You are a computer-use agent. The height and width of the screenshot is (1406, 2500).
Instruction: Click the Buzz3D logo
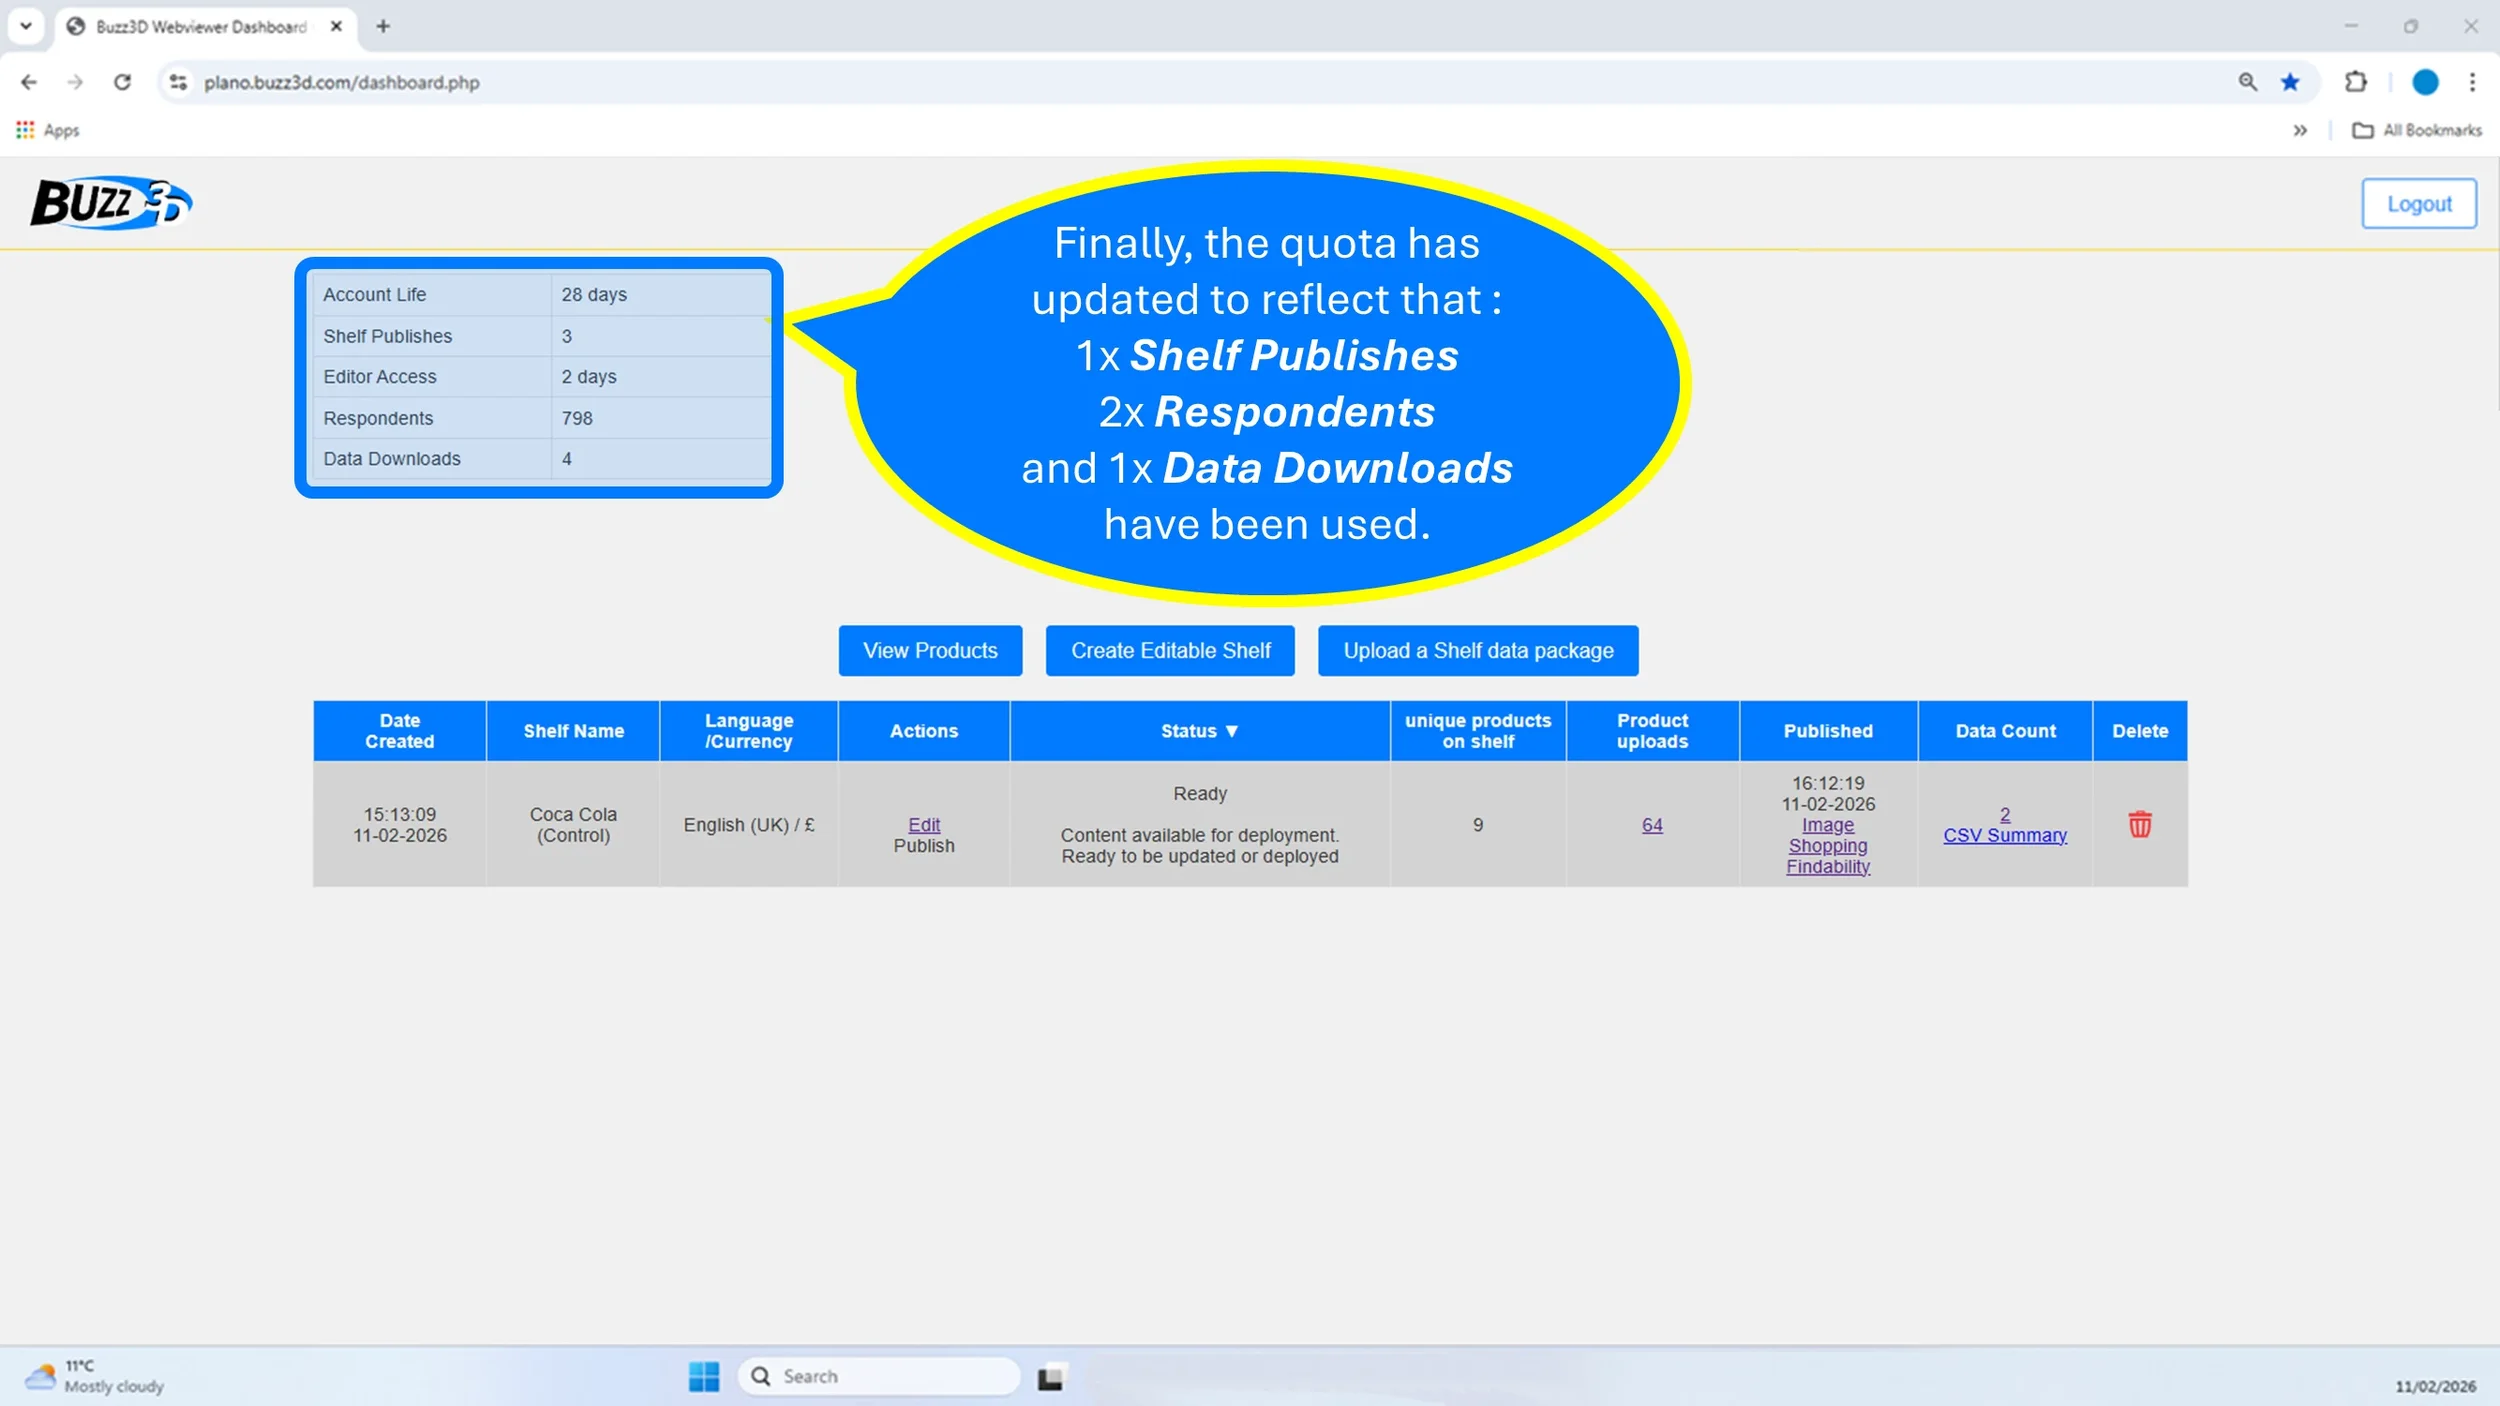[111, 202]
